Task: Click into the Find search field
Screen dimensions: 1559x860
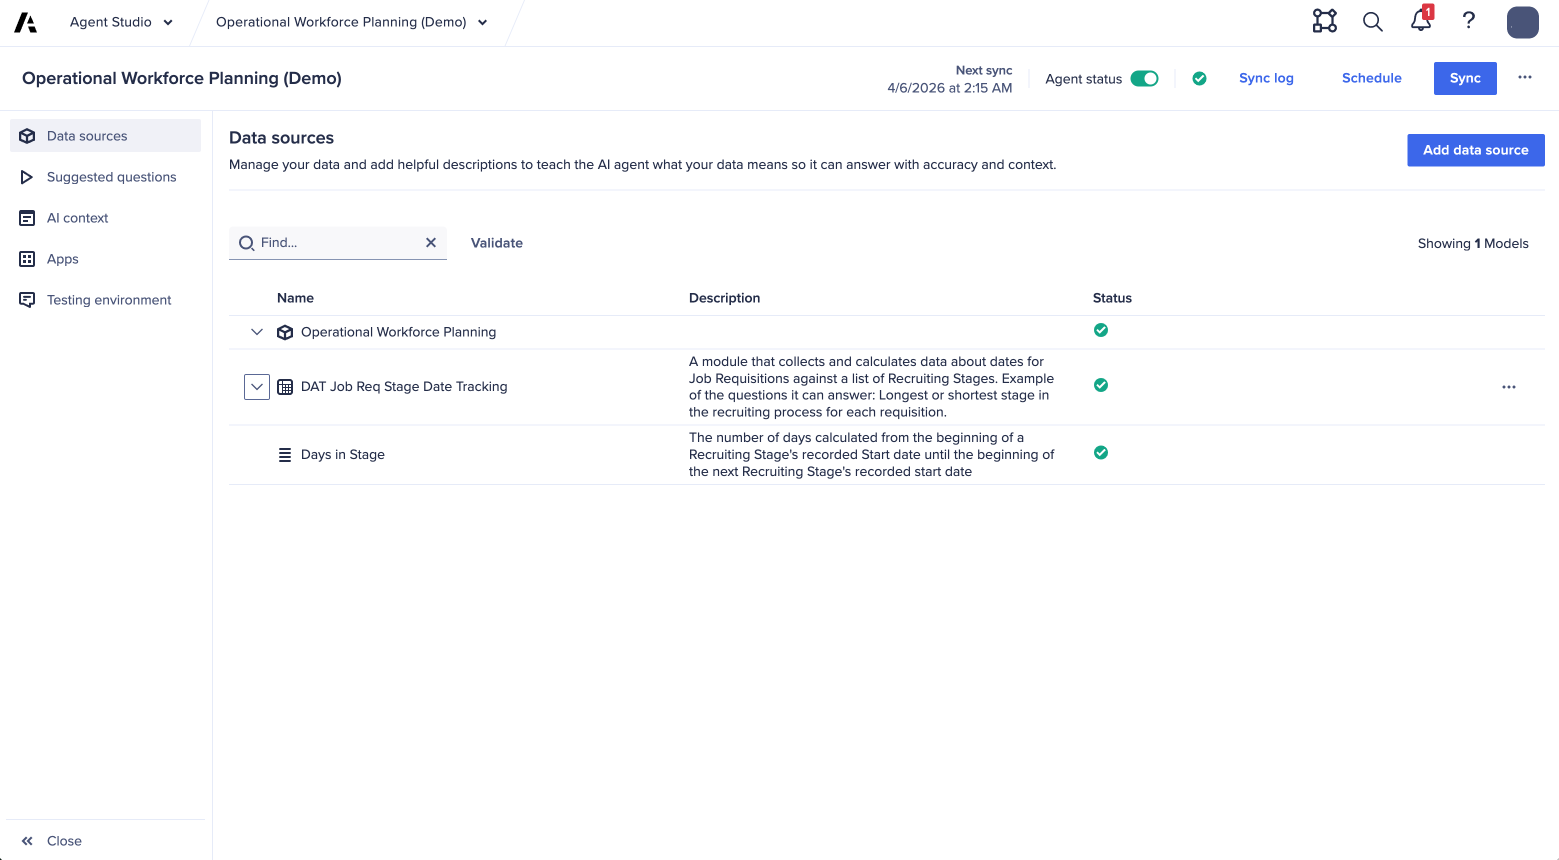Action: 335,243
